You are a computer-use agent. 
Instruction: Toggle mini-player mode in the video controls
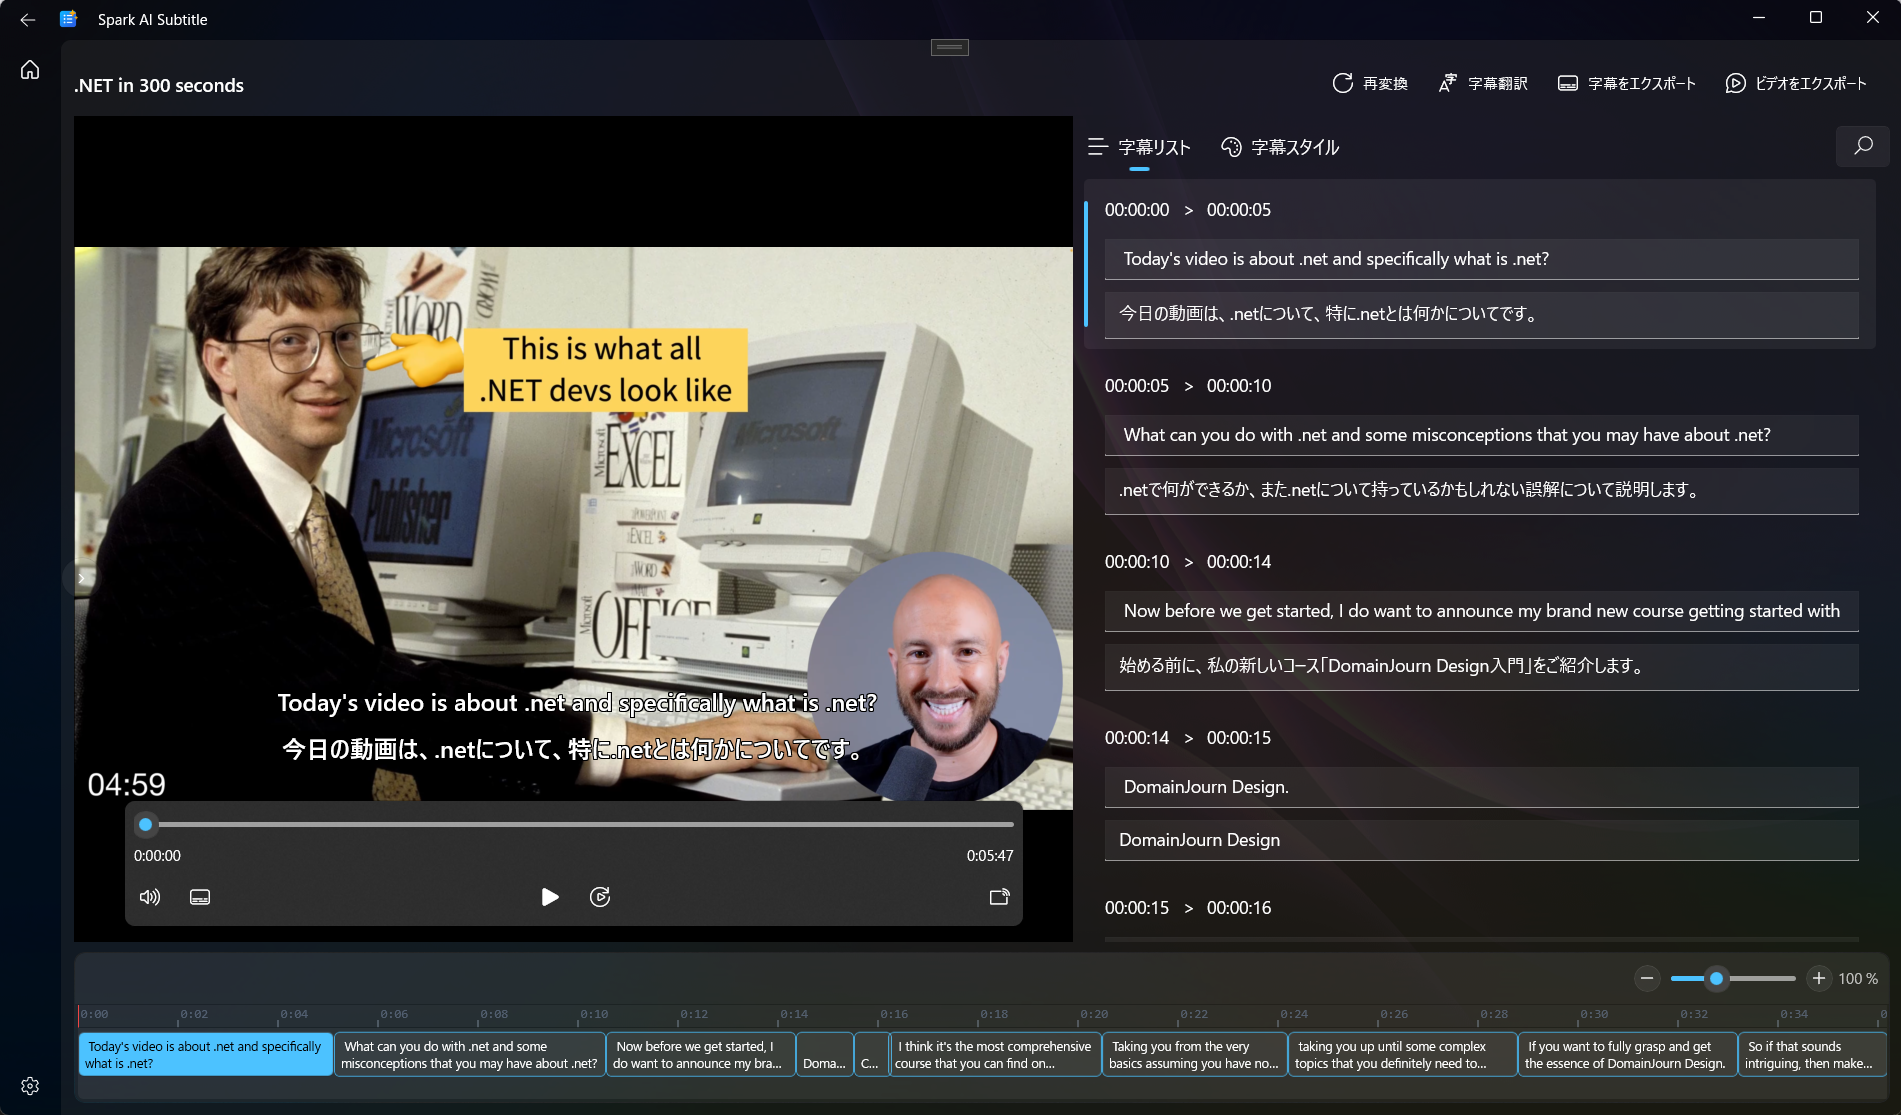point(998,897)
